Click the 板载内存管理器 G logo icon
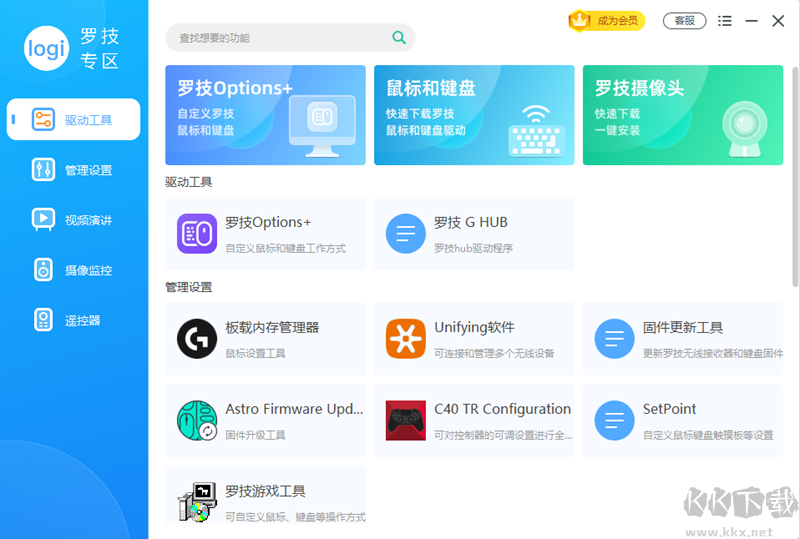The height and width of the screenshot is (539, 800). [x=197, y=339]
